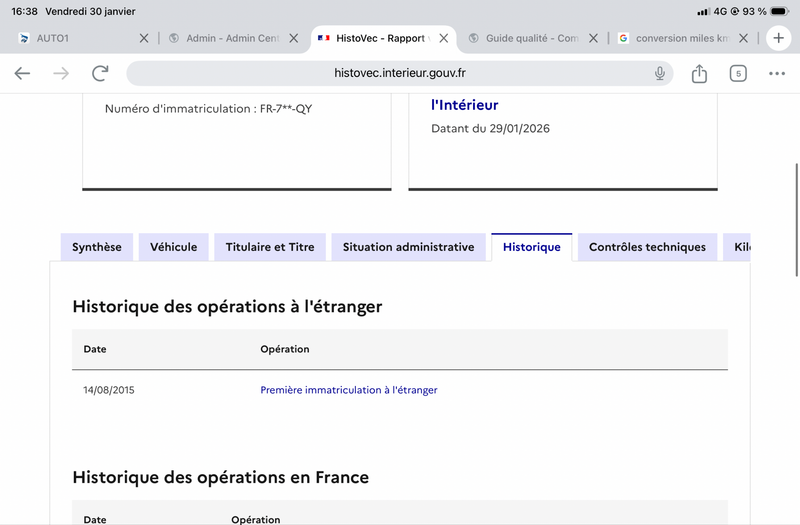Close the Admin Center tab
Viewport: 800px width, 525px height.
click(294, 38)
